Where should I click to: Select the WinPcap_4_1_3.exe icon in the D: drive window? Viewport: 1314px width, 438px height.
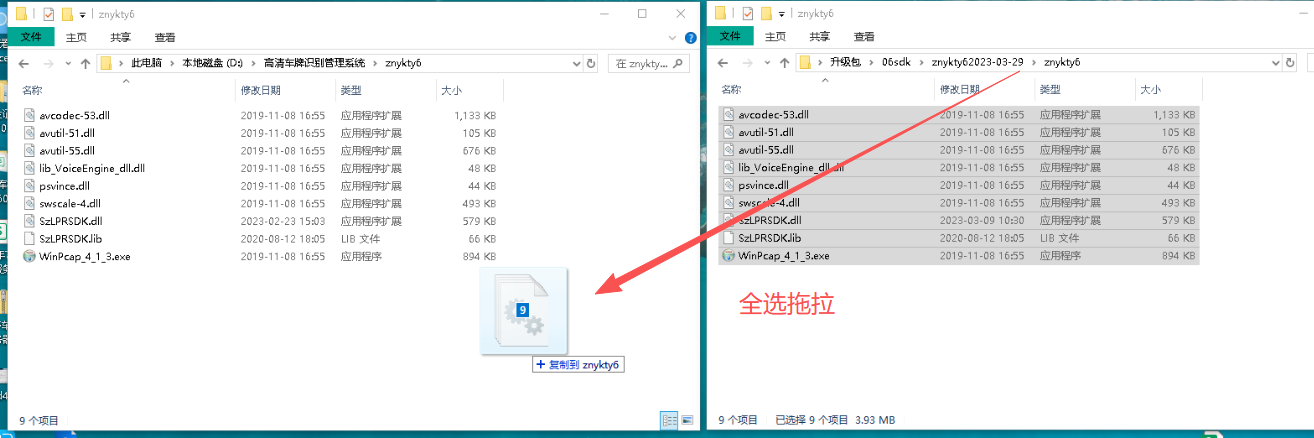30,256
